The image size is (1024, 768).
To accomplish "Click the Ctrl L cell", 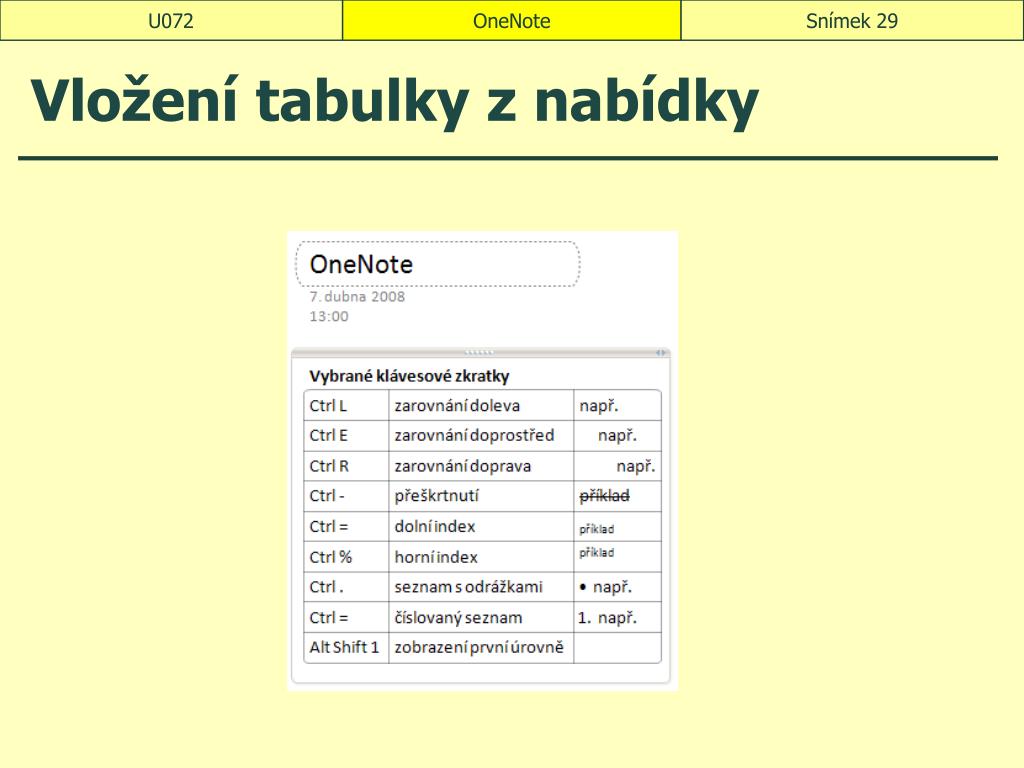I will 346,406.
